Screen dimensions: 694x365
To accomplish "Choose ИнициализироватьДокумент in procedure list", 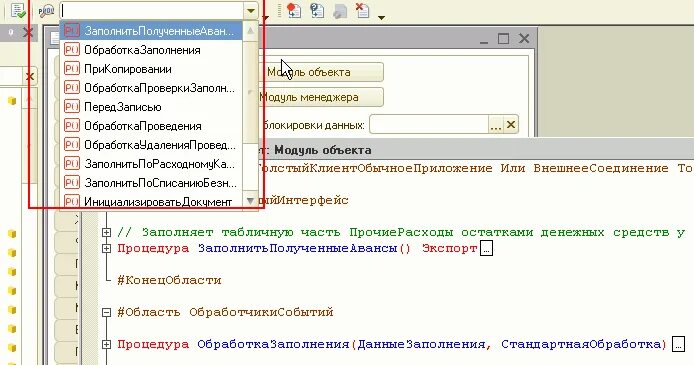I will coord(151,201).
